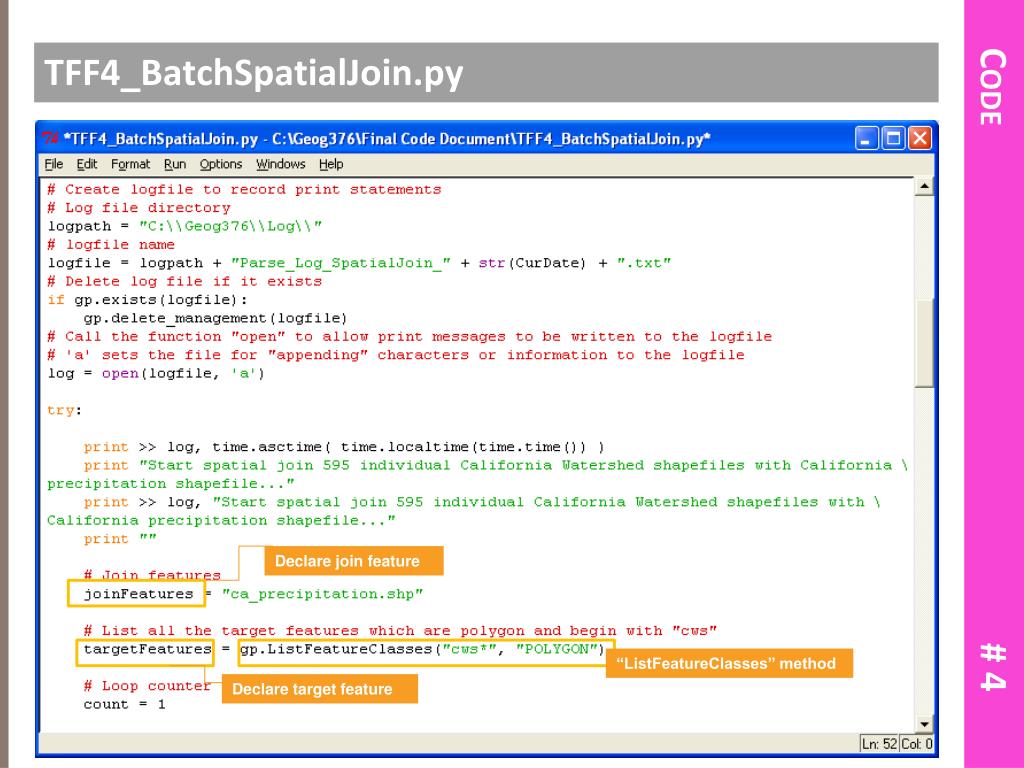Click the line 'if gp.exists(logfile):'
This screenshot has width=1024, height=768.
pos(148,300)
